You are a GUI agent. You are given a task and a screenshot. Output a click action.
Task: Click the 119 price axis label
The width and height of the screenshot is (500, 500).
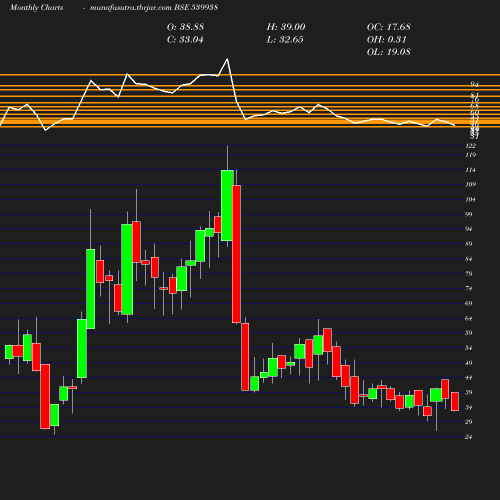pos(470,155)
